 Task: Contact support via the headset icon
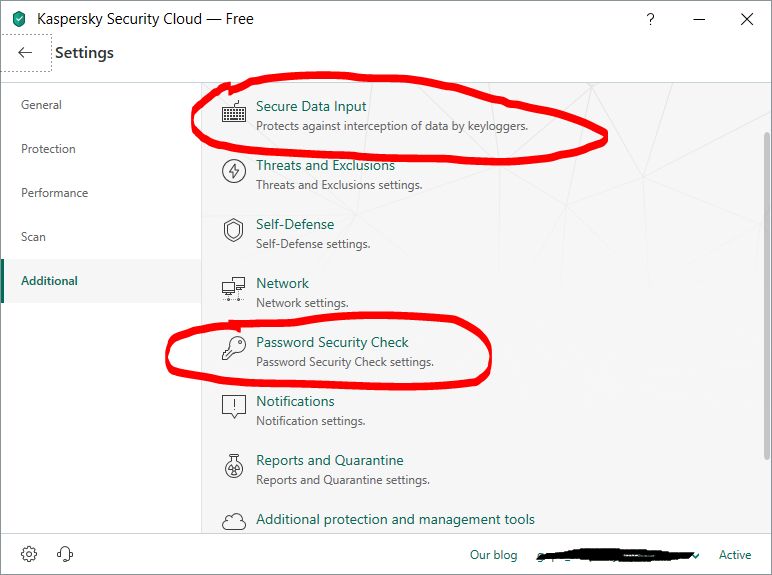65,554
